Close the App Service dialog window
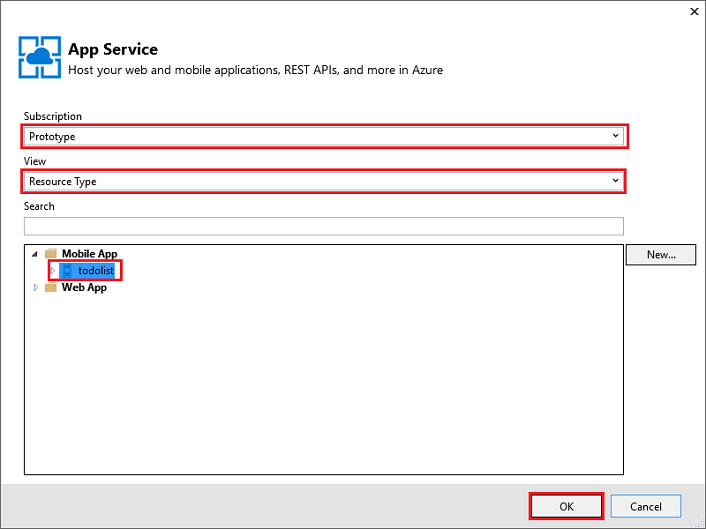 point(694,12)
